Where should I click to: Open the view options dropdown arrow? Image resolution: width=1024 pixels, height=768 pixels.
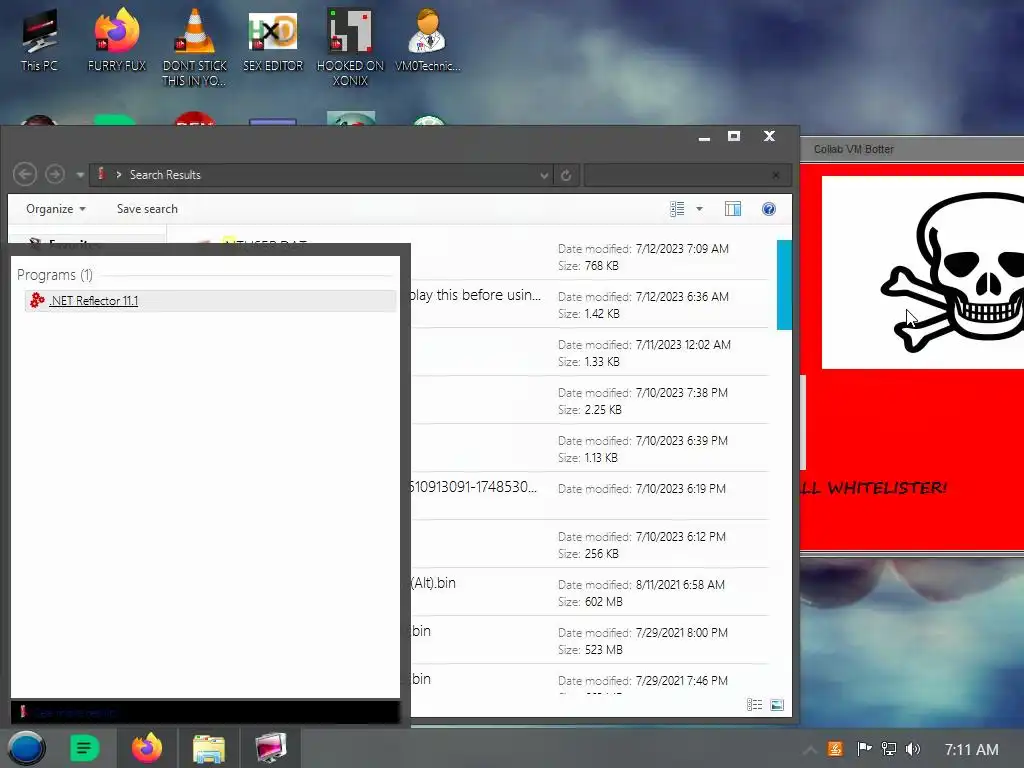click(699, 209)
